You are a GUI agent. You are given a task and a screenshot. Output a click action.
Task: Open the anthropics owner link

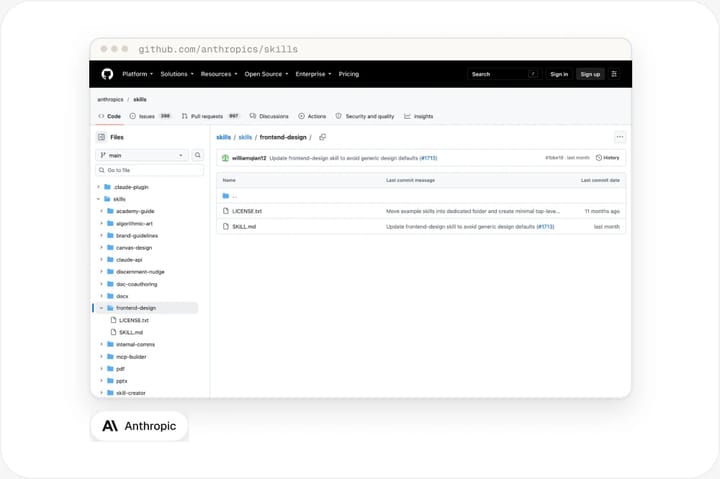[x=110, y=99]
